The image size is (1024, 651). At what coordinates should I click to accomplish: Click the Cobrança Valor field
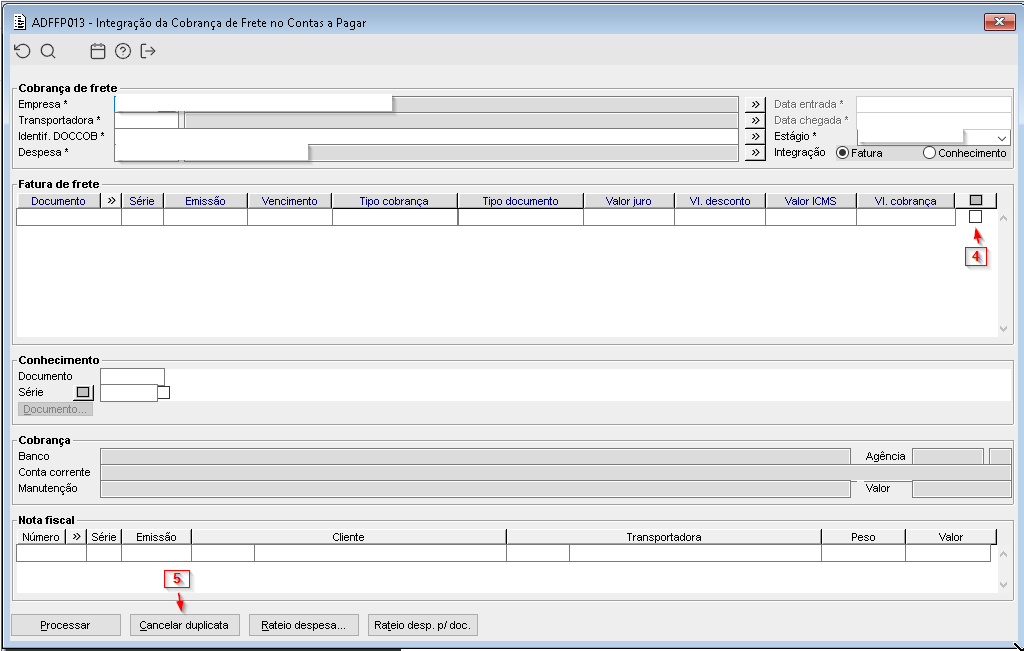961,488
